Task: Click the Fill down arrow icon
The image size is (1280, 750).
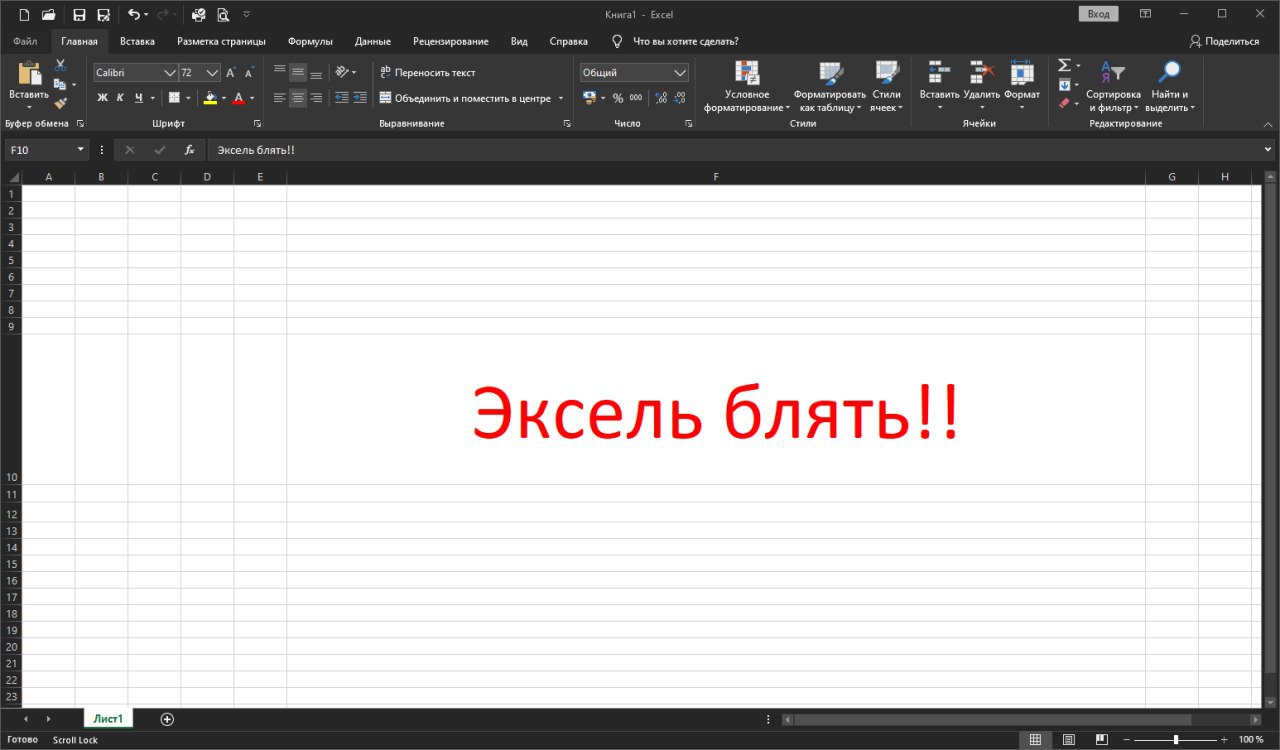Action: pyautogui.click(x=1064, y=85)
